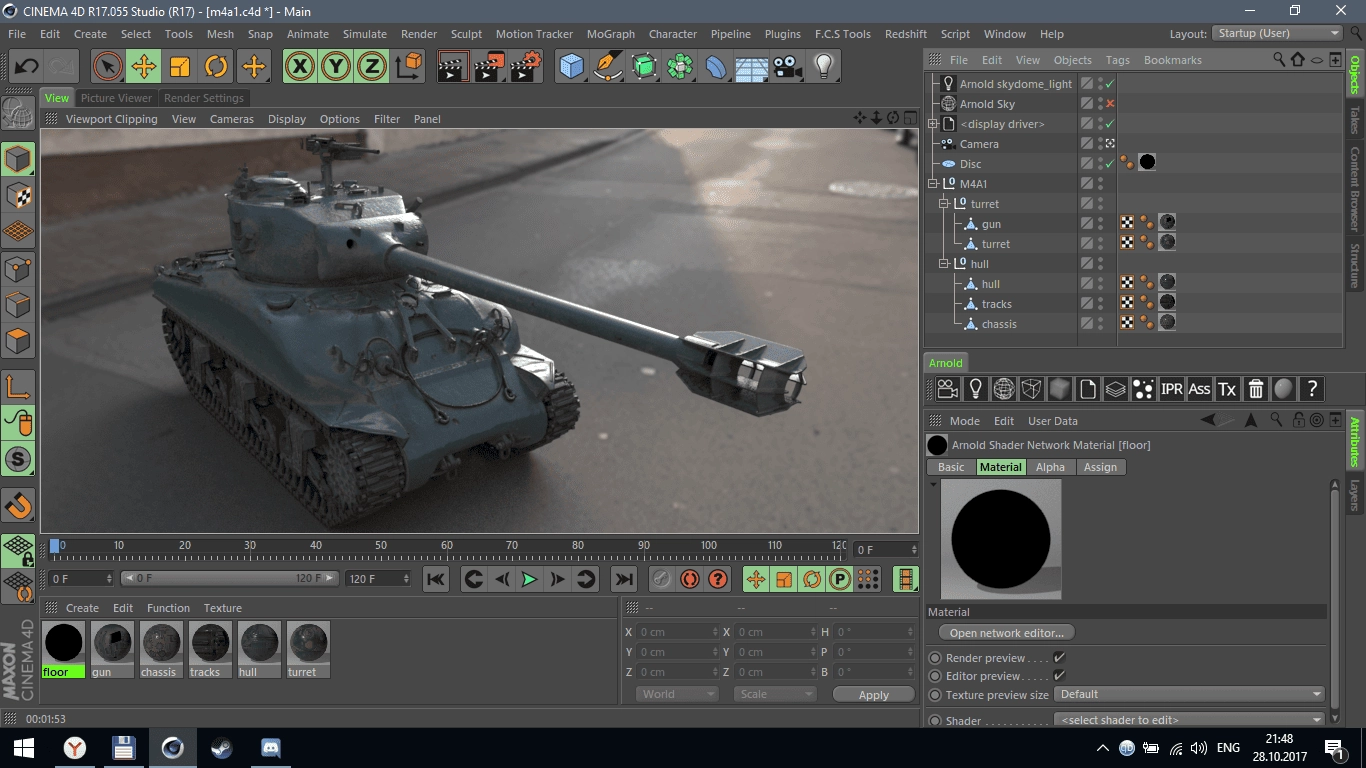The image size is (1366, 768).
Task: Toggle Render preview checkbox
Action: tap(1059, 658)
